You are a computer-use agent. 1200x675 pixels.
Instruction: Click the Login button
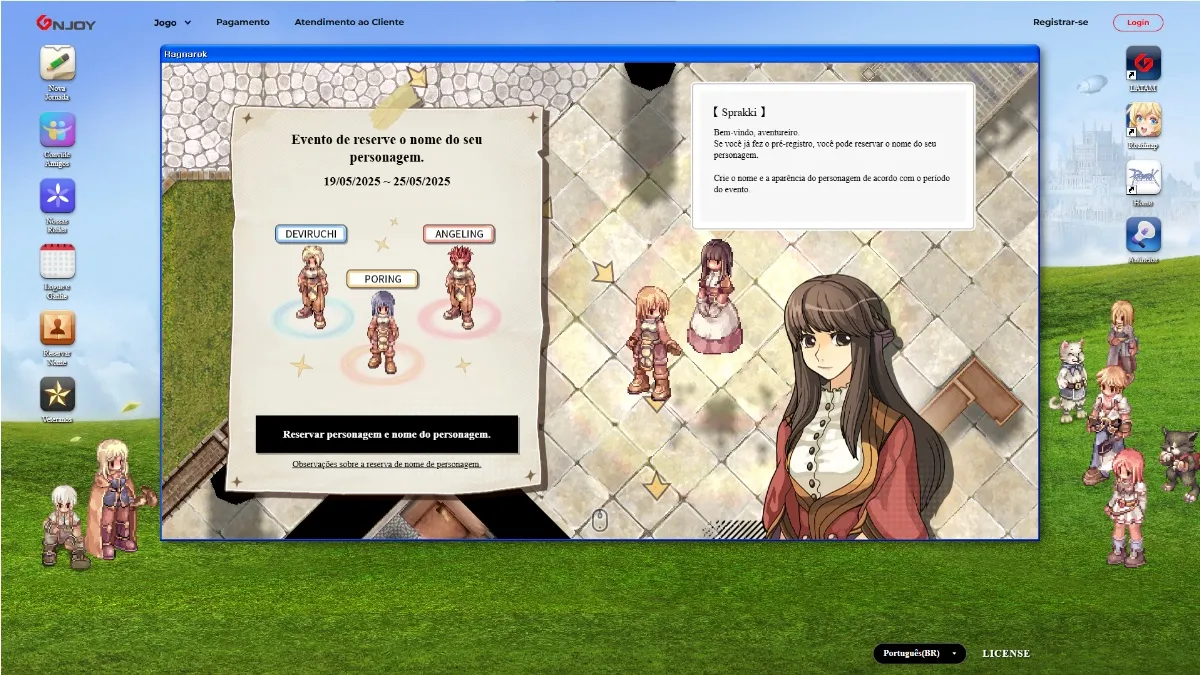click(x=1138, y=22)
